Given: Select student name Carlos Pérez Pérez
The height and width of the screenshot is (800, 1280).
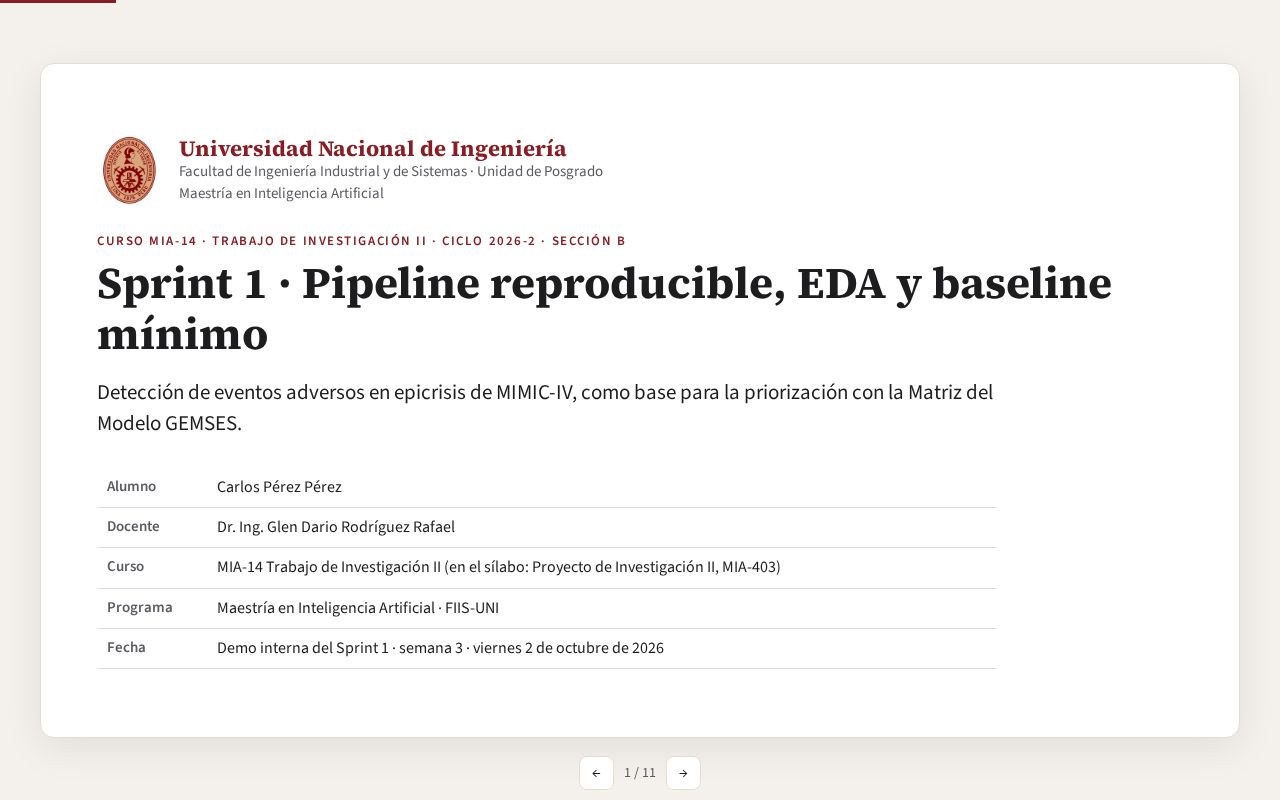Looking at the screenshot, I should pyautogui.click(x=279, y=487).
